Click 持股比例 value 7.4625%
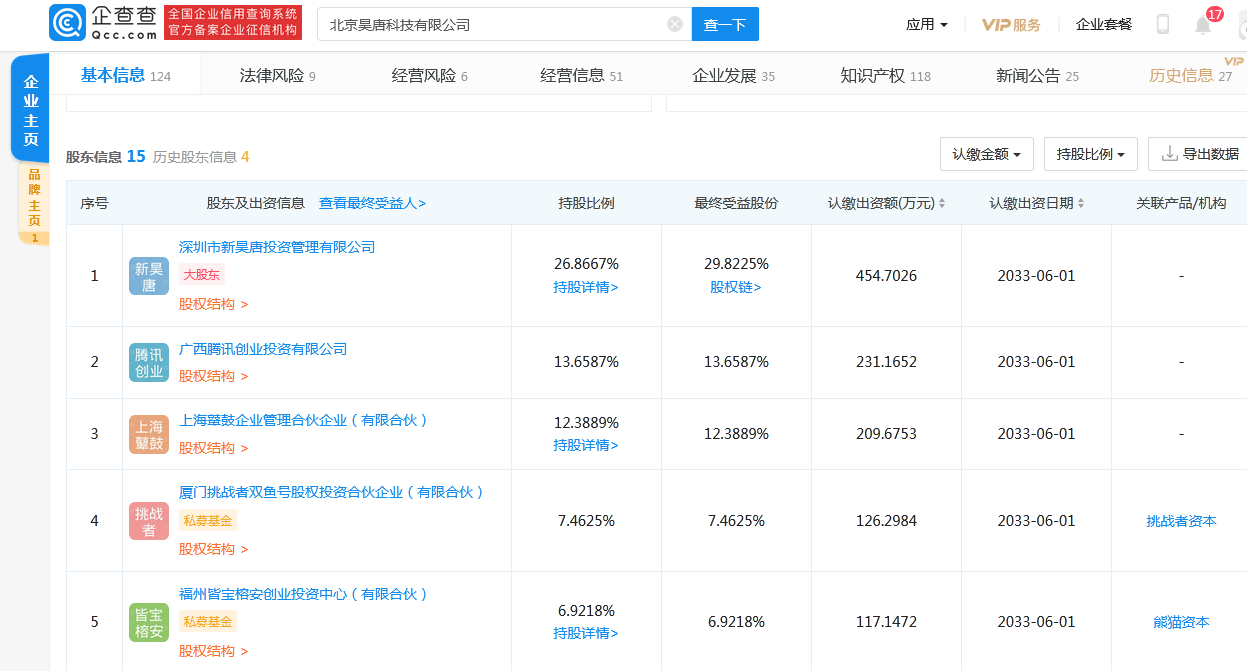Viewport: 1247px width, 671px height. tap(586, 521)
